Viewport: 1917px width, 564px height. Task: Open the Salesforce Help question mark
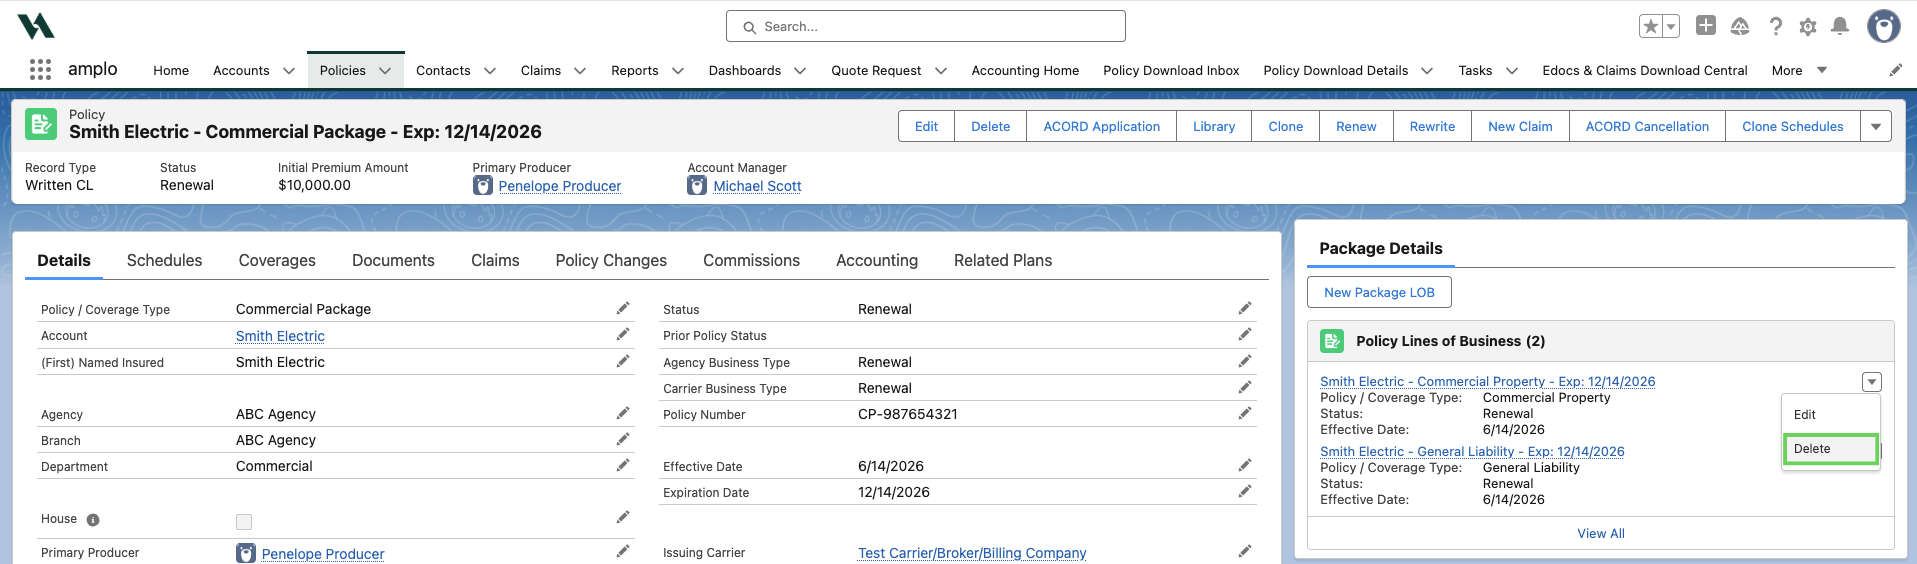click(x=1775, y=26)
